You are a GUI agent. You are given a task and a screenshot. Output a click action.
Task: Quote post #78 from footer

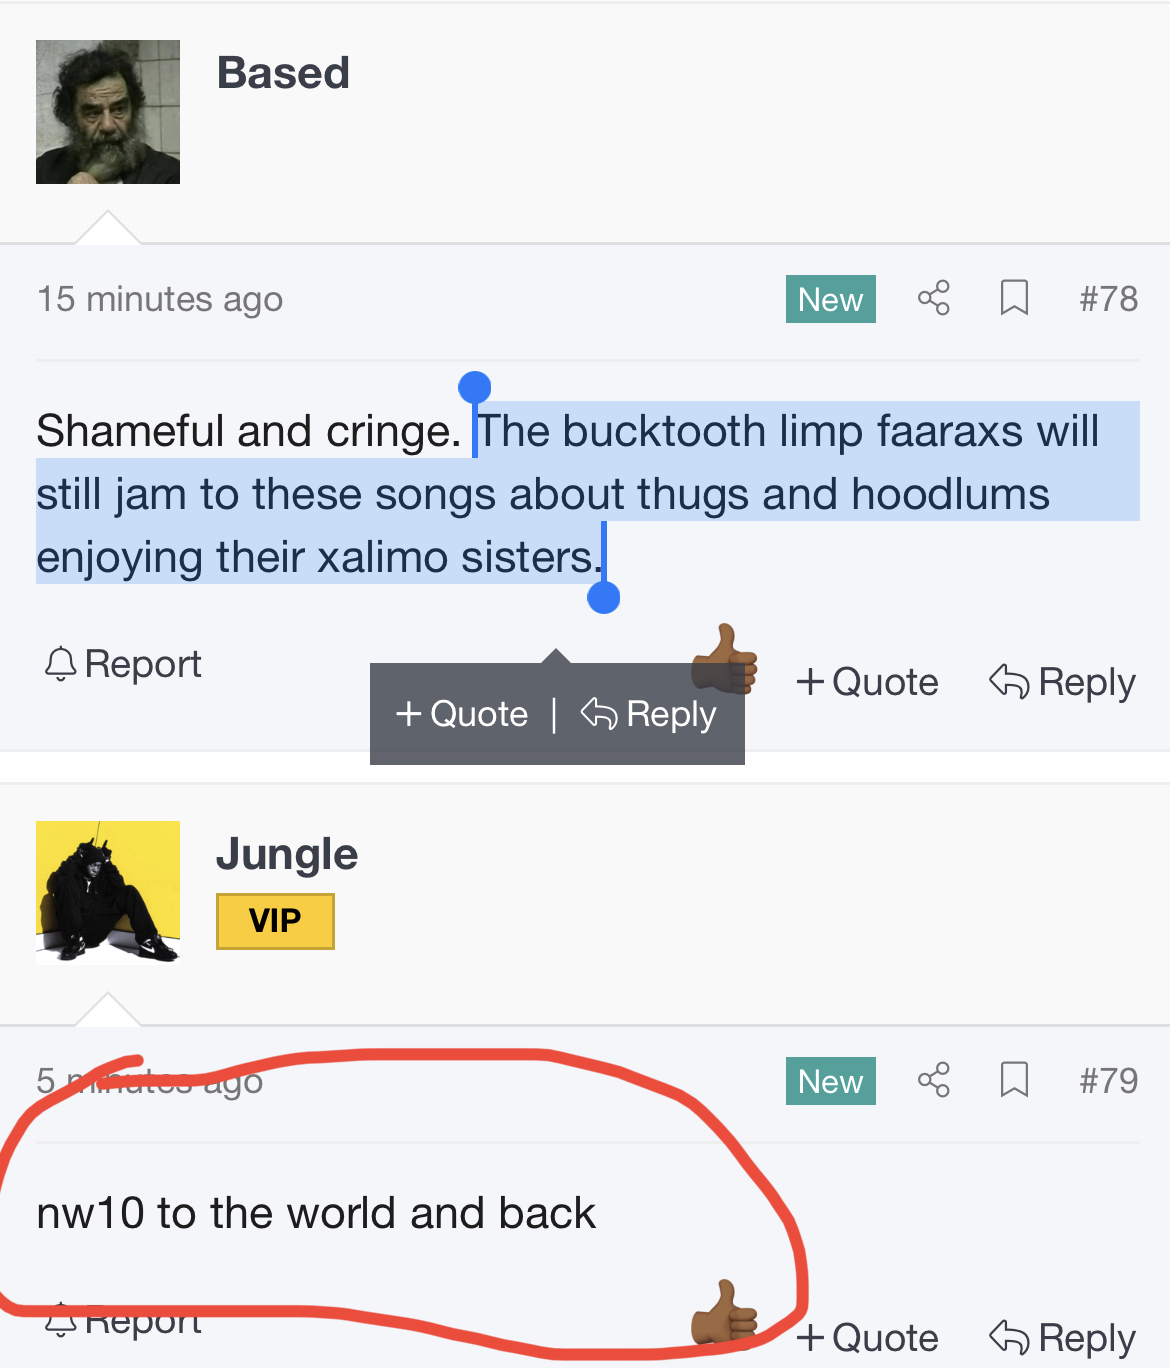click(x=867, y=682)
